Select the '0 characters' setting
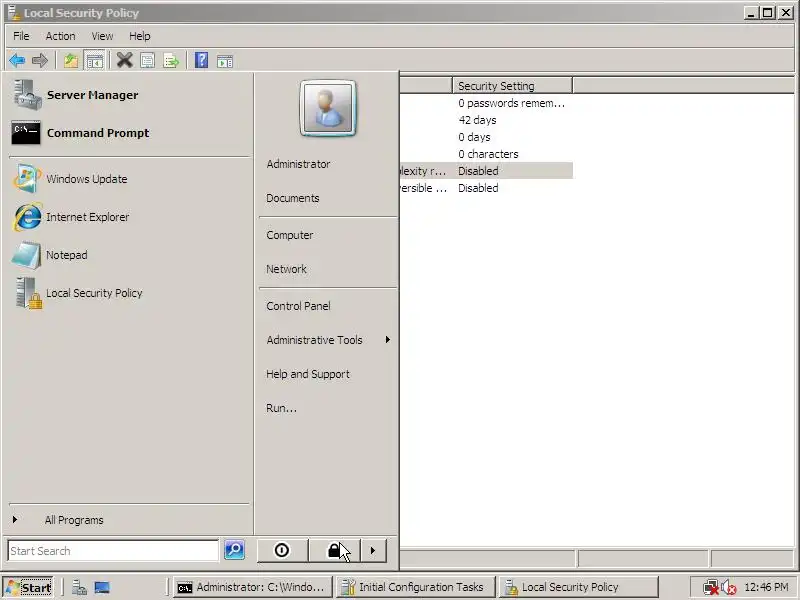The width and height of the screenshot is (800, 600). (488, 154)
